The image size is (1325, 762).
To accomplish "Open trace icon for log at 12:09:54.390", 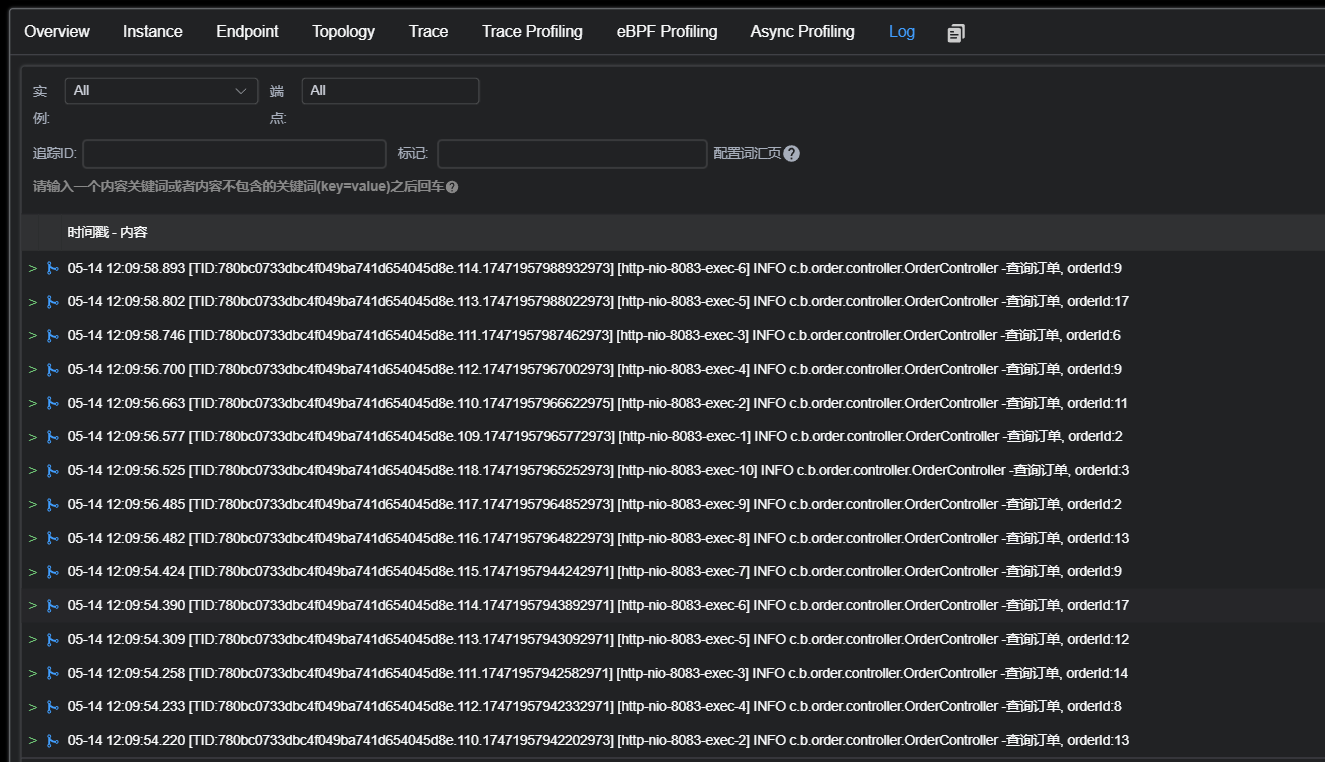I will (53, 606).
